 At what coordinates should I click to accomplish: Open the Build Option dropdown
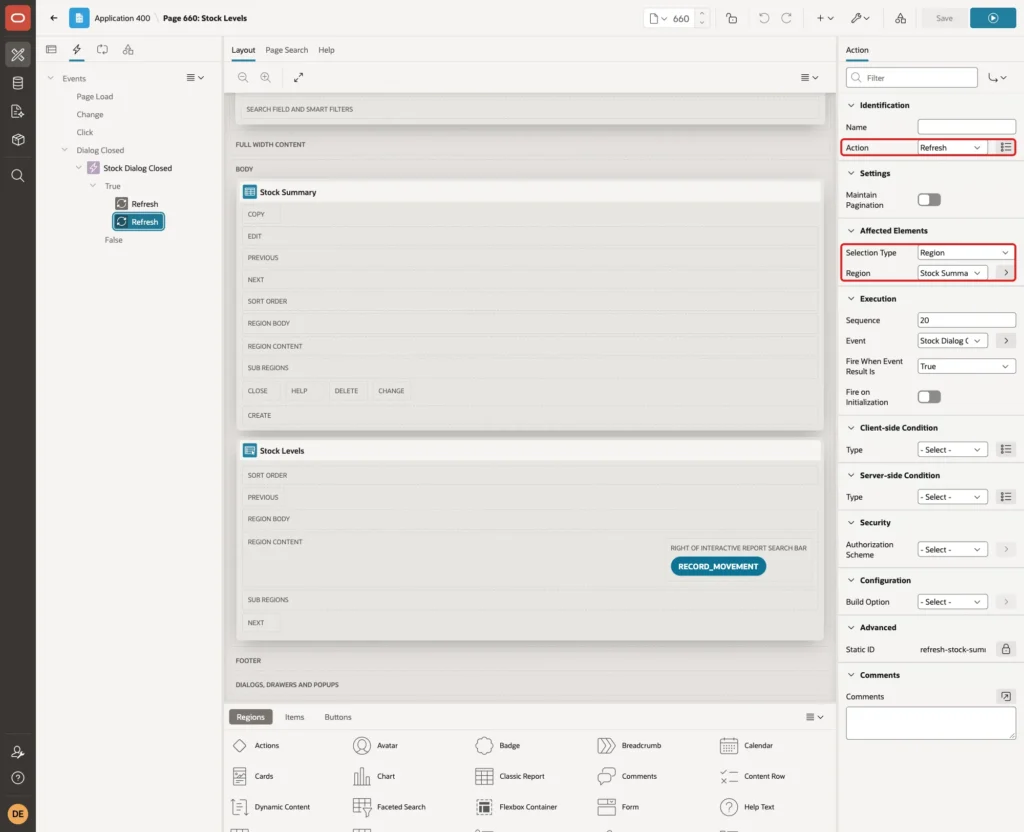(952, 602)
